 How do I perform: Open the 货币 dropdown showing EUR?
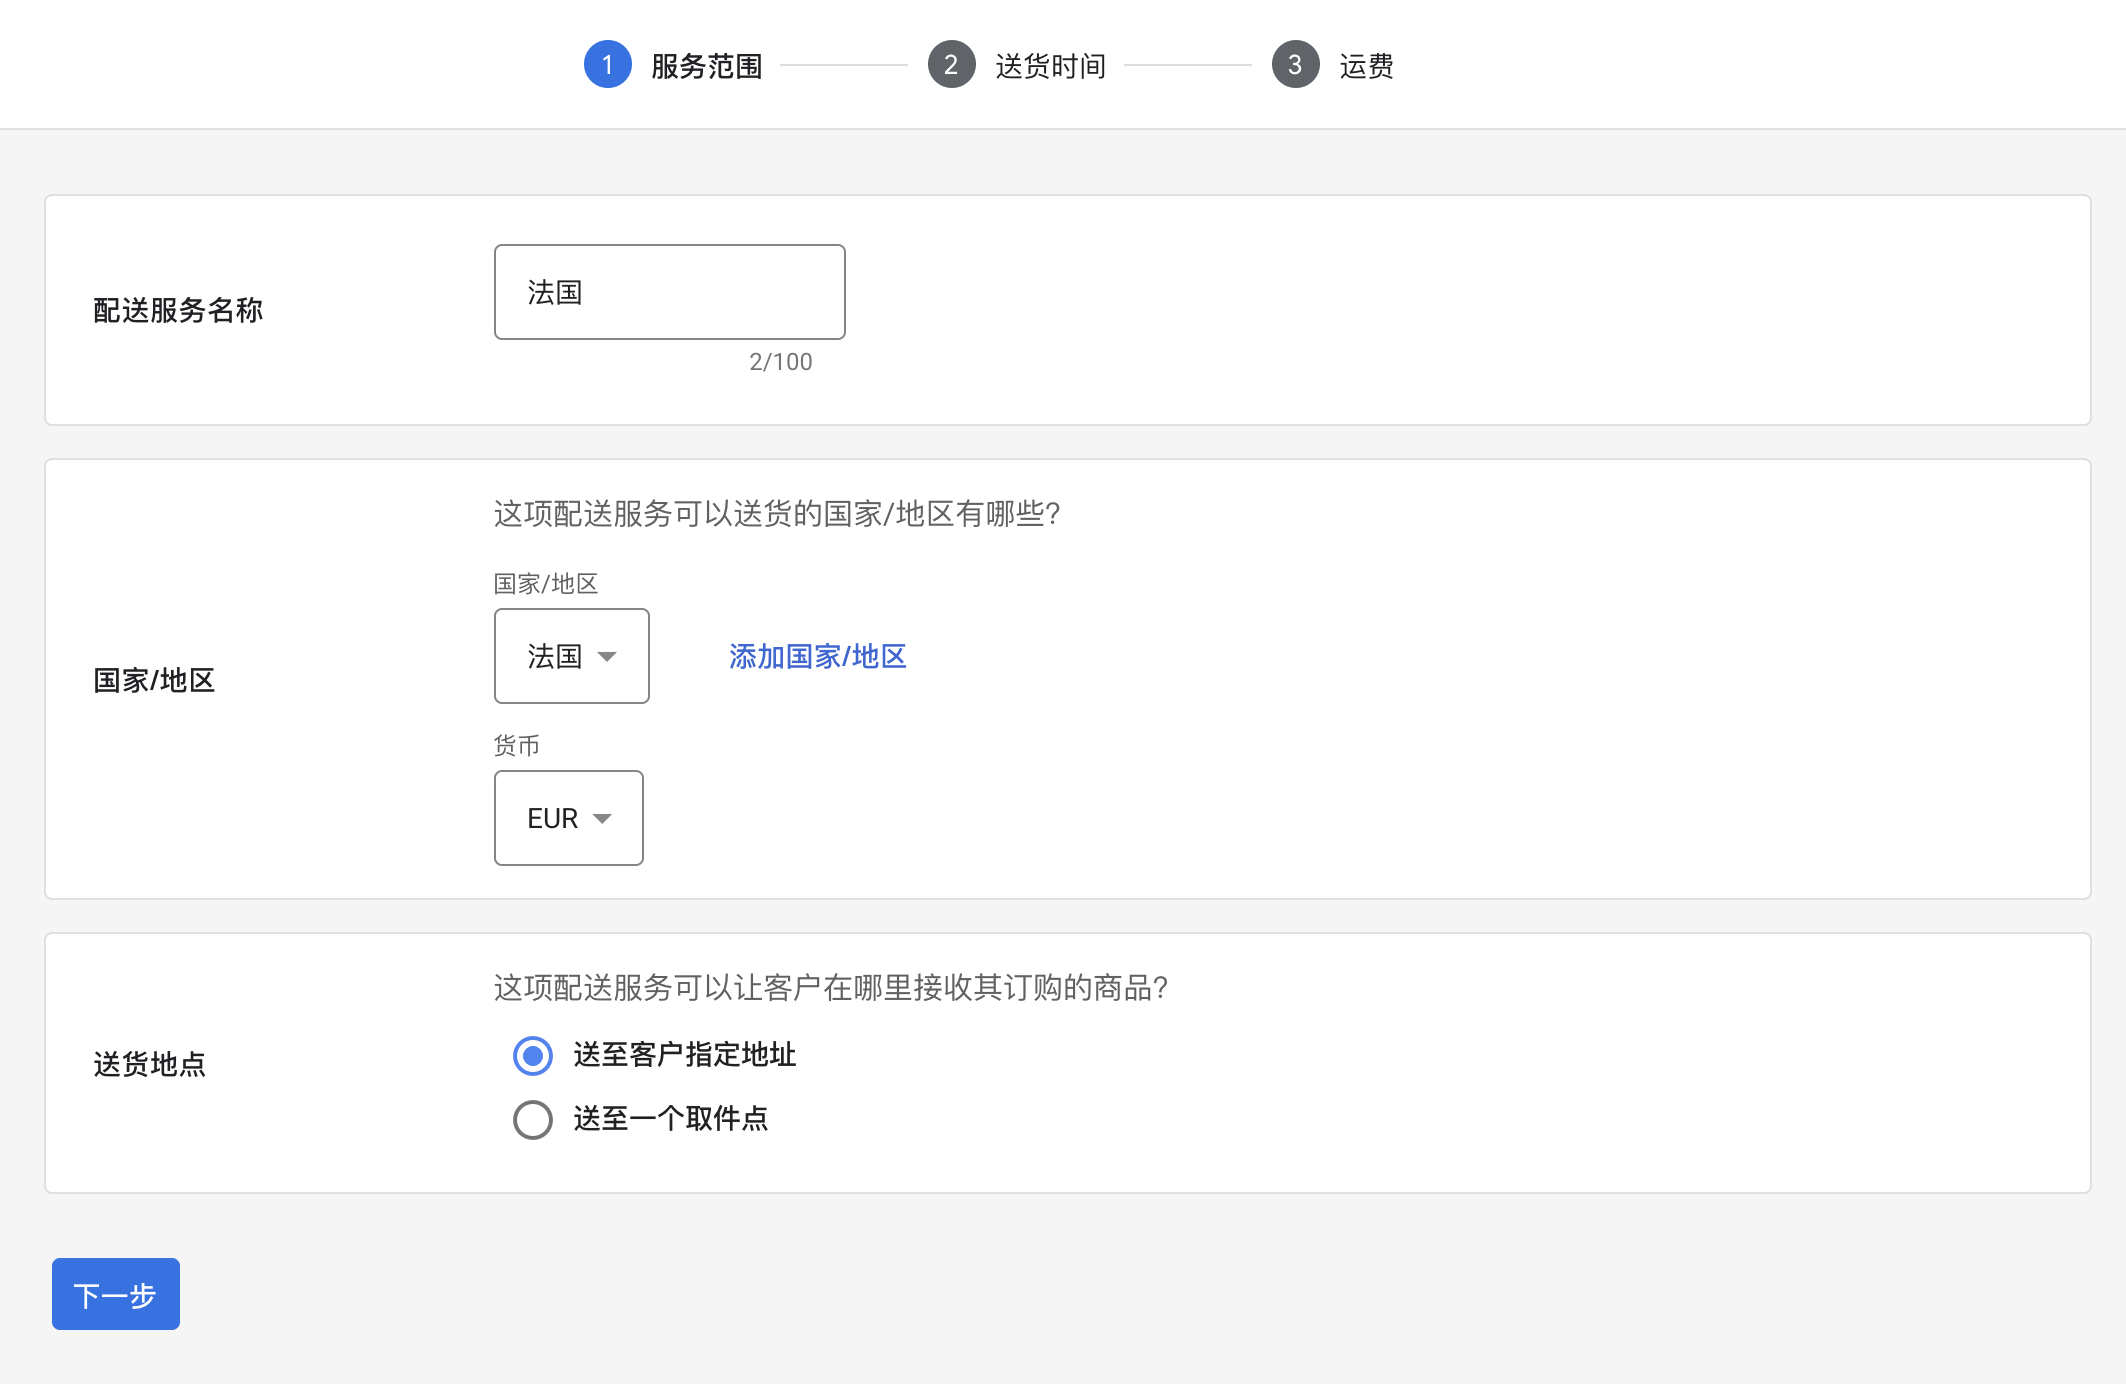click(568, 818)
